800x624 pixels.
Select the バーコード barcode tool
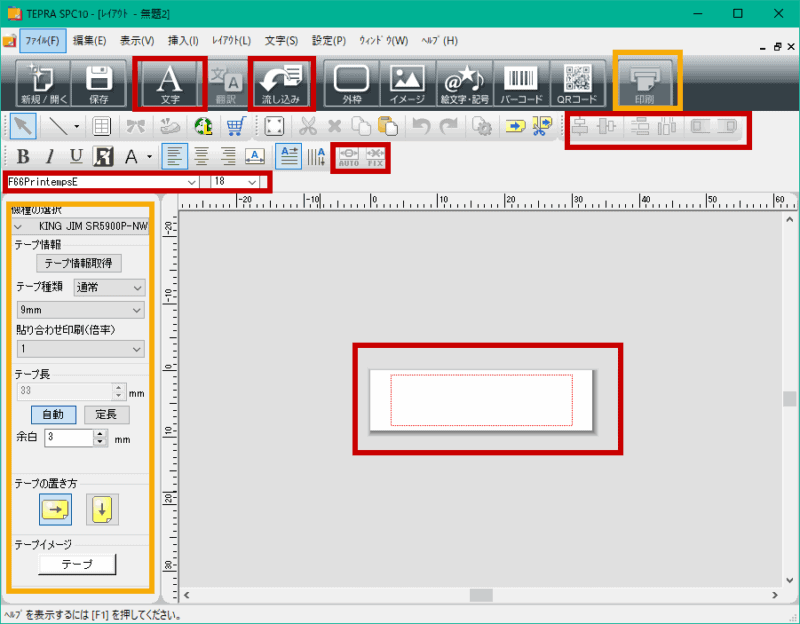point(521,83)
